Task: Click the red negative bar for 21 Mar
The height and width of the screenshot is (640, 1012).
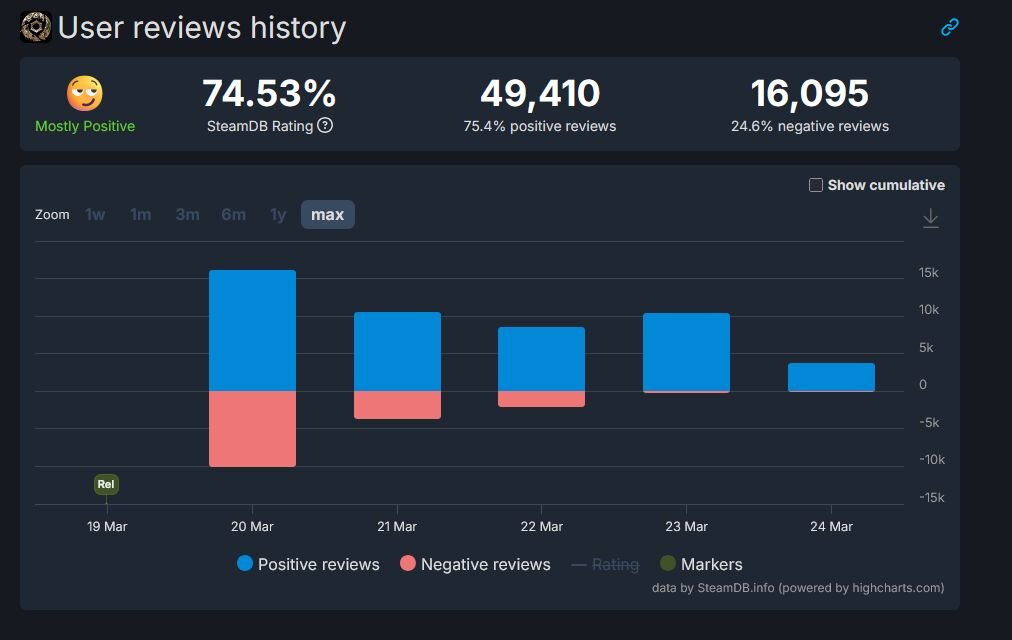Action: [x=397, y=405]
